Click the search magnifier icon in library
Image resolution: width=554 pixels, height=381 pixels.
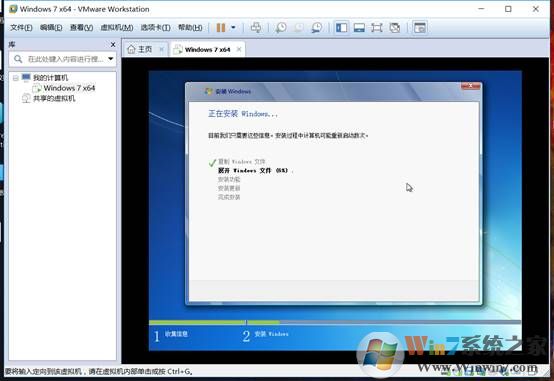[x=18, y=59]
